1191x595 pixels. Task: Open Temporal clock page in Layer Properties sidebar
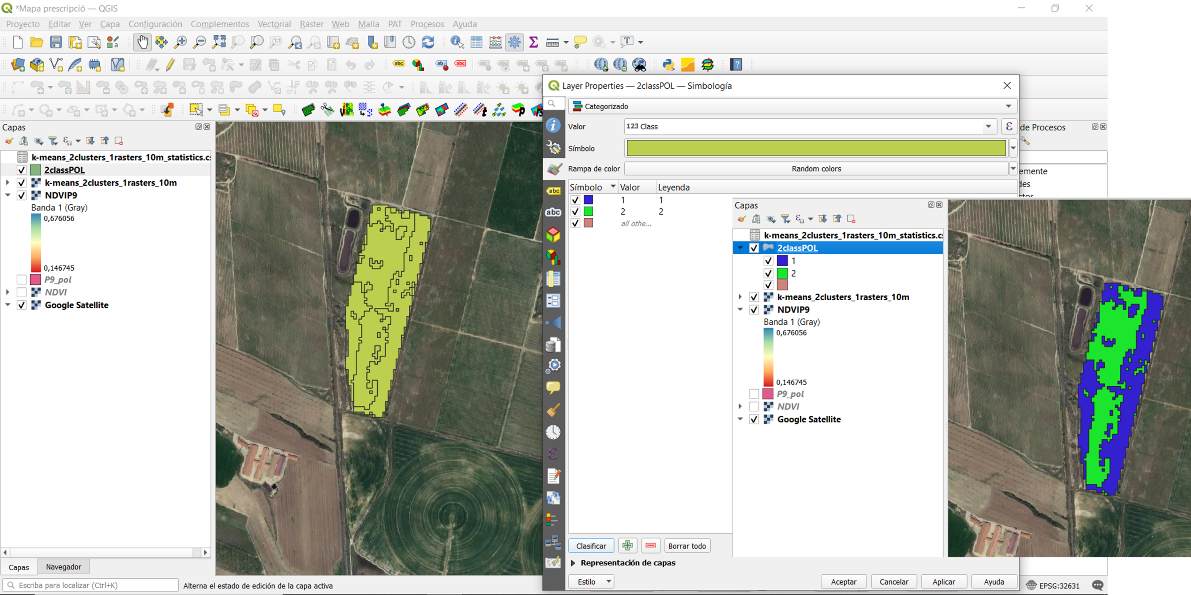tap(554, 432)
